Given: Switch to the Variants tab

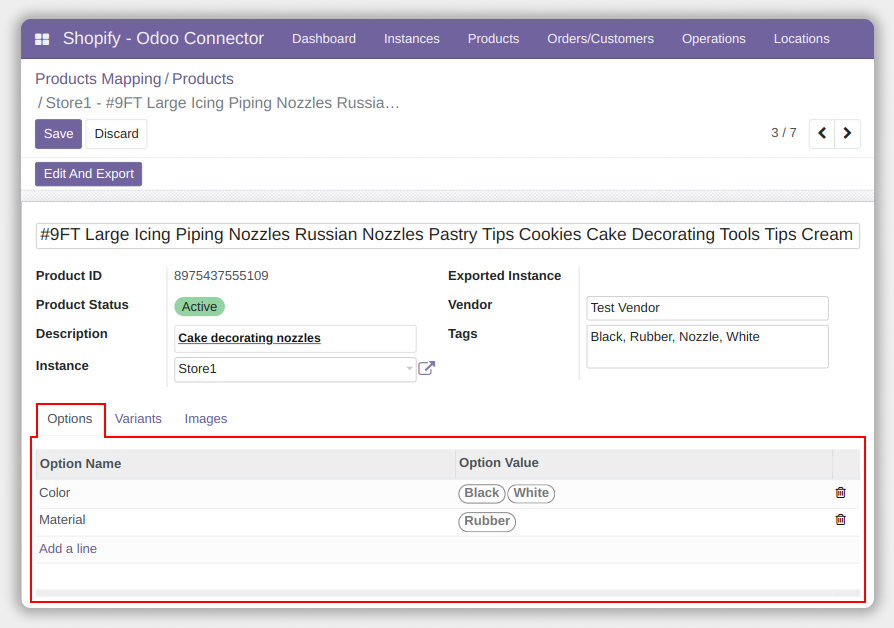Looking at the screenshot, I should 138,419.
